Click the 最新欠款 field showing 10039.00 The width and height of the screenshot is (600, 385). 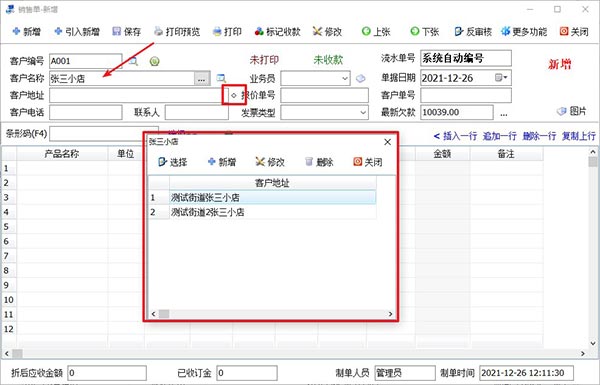(457, 113)
